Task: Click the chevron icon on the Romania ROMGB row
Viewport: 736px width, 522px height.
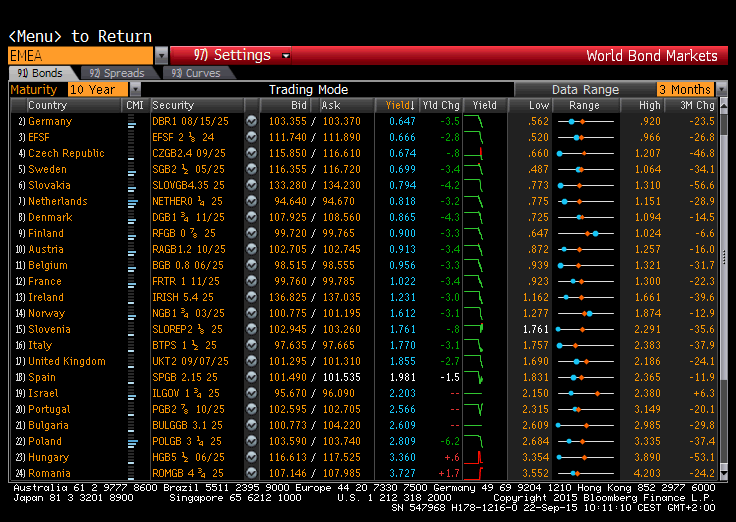Action: 252,473
